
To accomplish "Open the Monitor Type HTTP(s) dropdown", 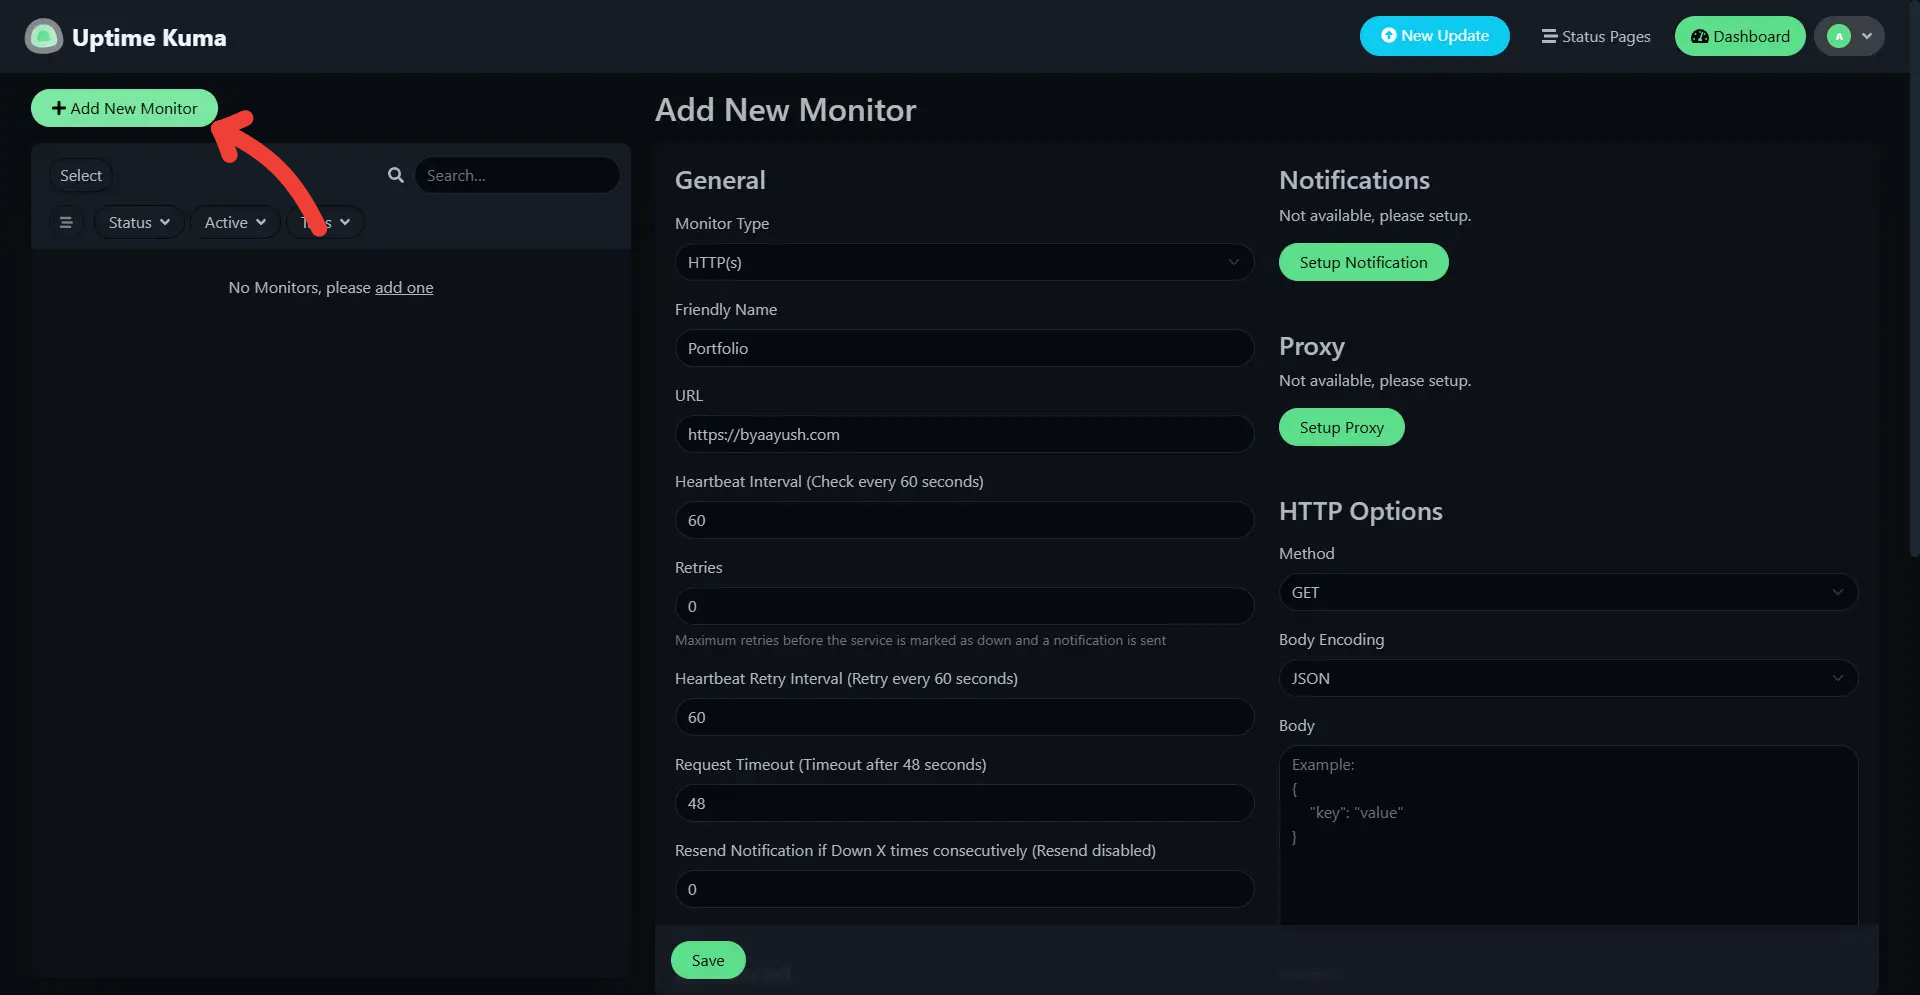I will tap(963, 262).
